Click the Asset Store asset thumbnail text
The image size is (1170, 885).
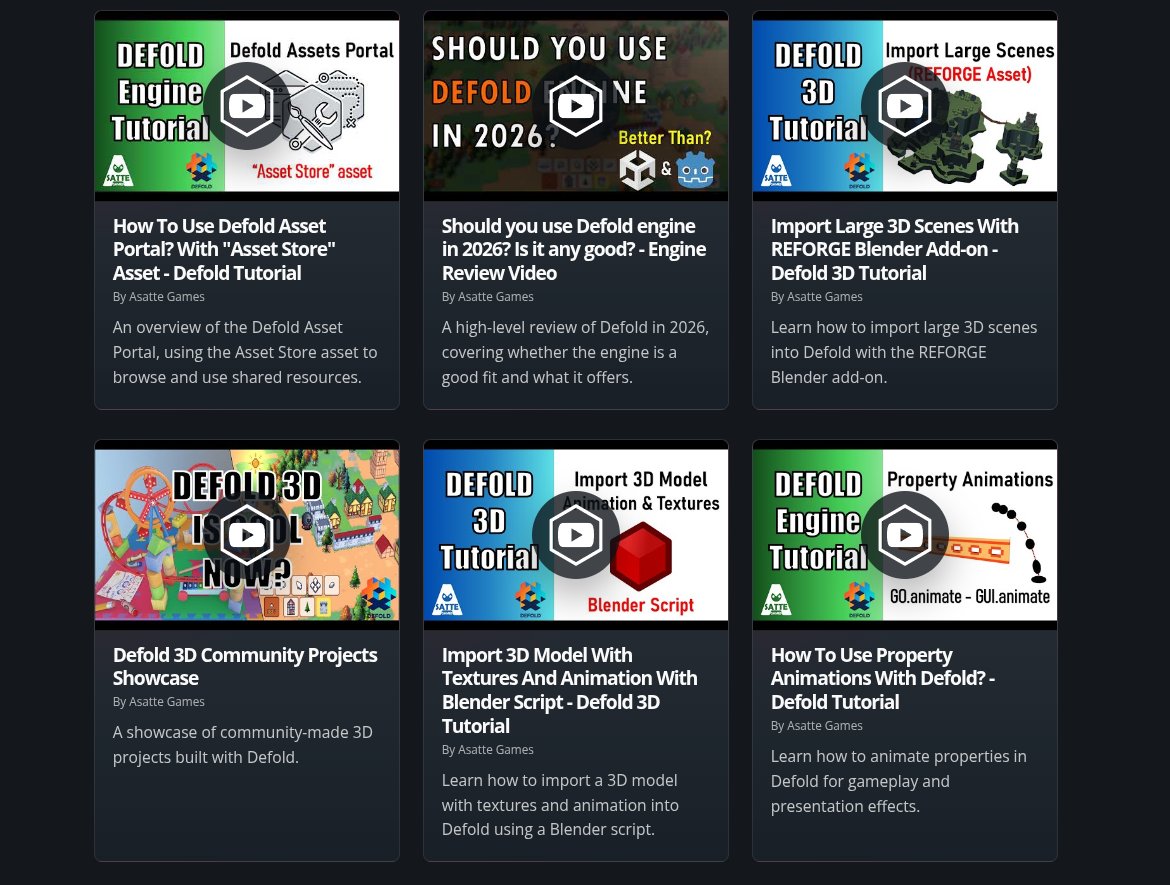point(313,172)
